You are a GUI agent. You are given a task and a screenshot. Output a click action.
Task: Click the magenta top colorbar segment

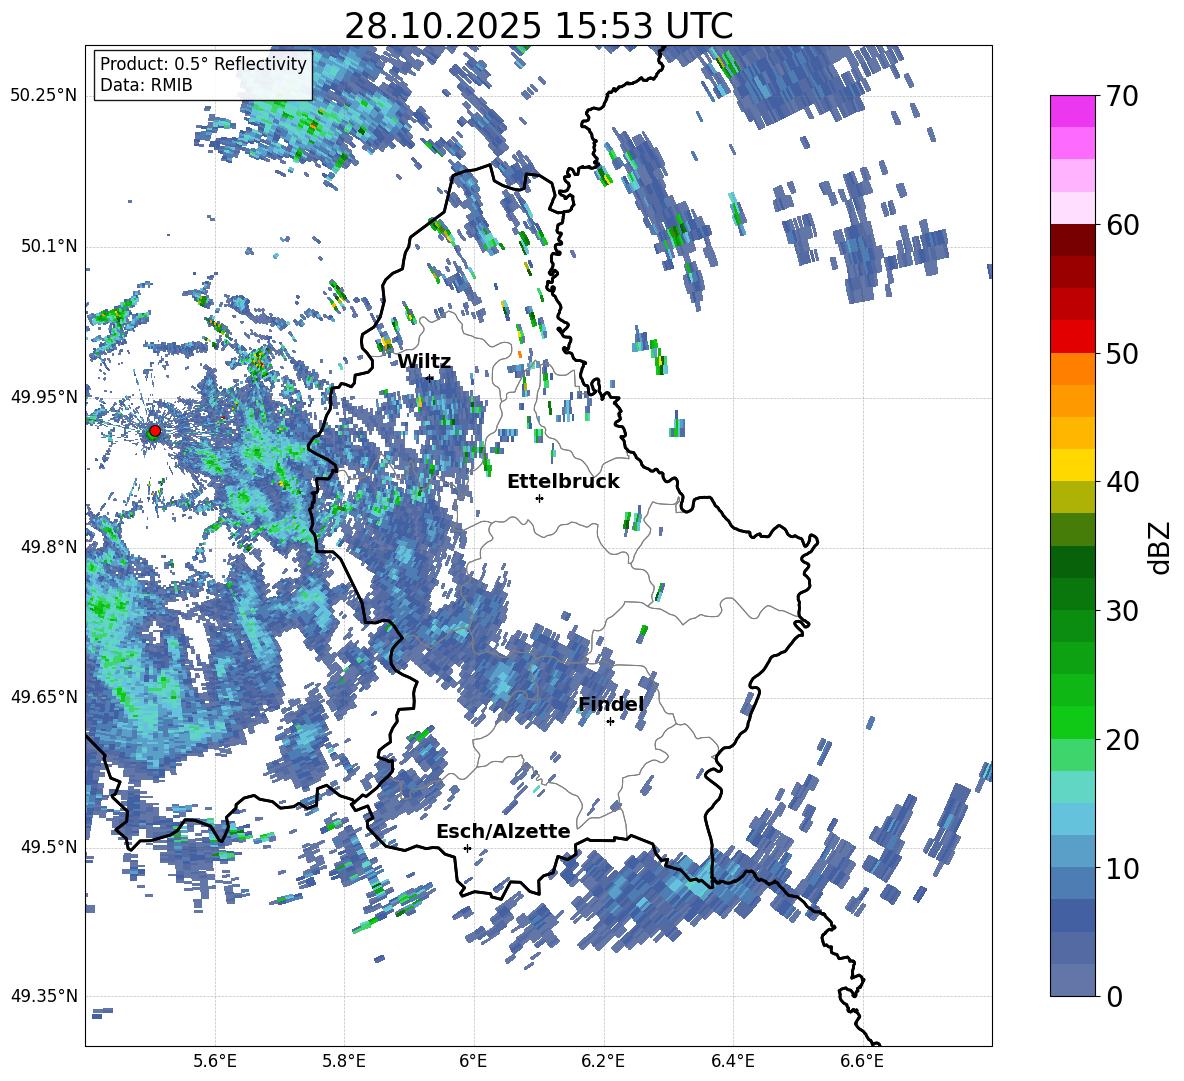[1073, 112]
